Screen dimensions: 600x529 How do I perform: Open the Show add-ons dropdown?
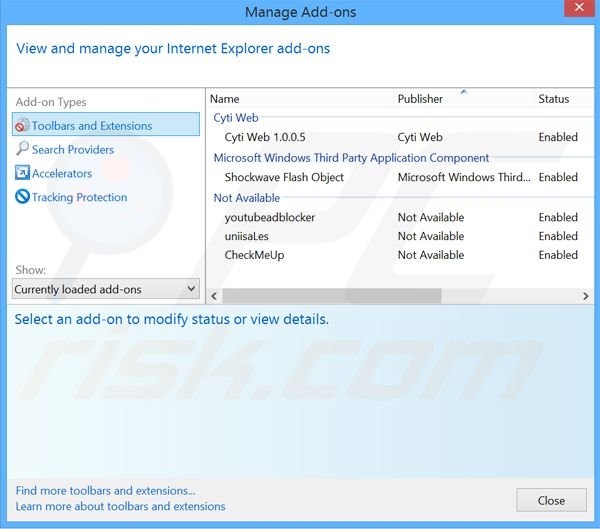[x=106, y=289]
